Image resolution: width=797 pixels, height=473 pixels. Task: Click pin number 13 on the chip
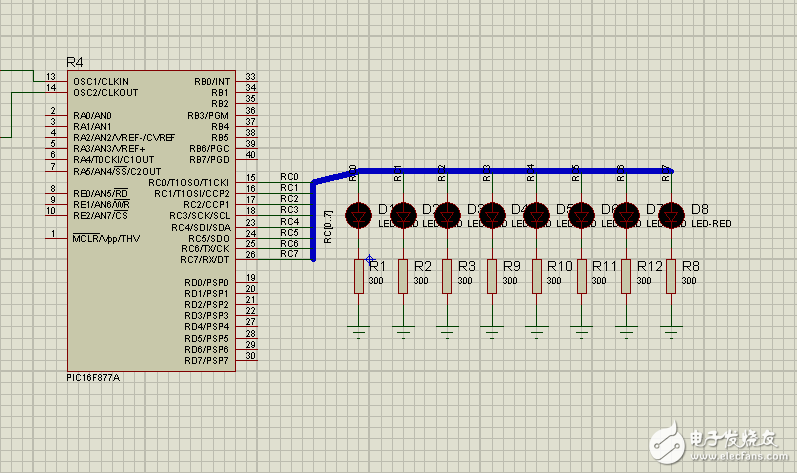point(51,76)
